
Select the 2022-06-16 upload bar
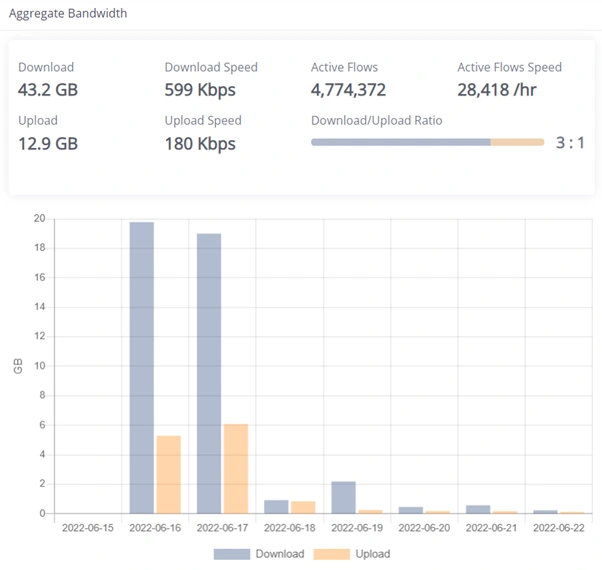click(169, 474)
